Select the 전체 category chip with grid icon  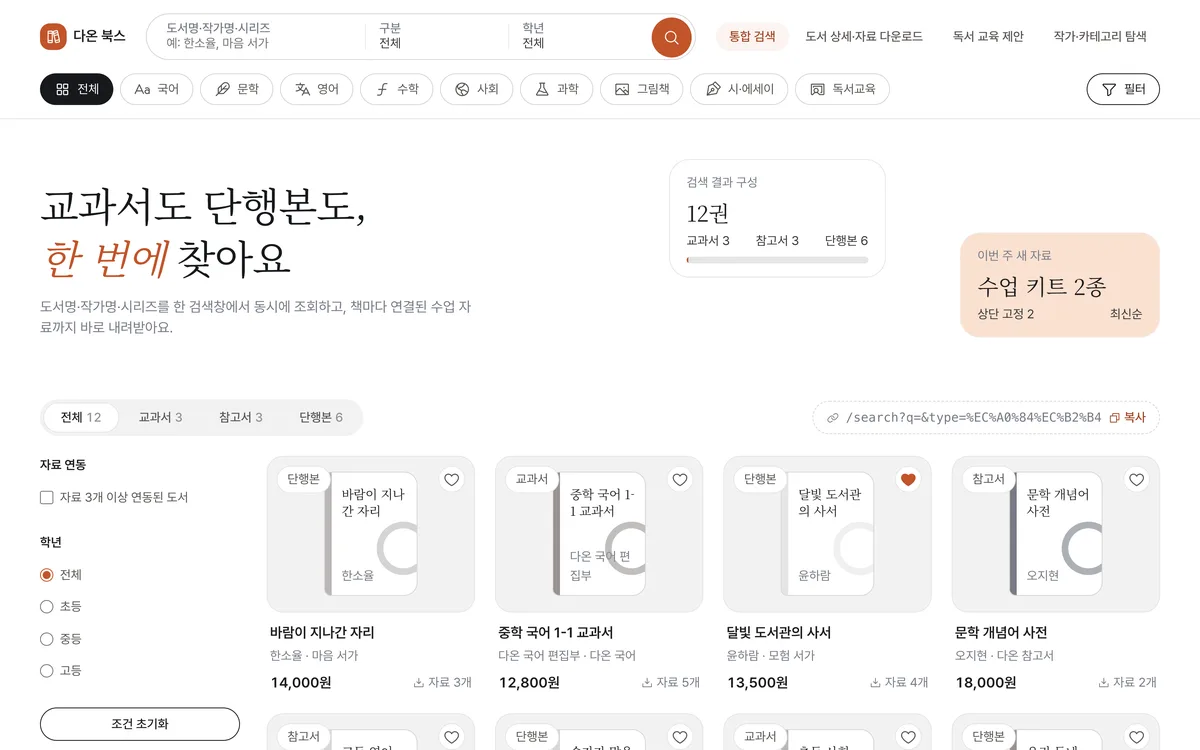77,89
